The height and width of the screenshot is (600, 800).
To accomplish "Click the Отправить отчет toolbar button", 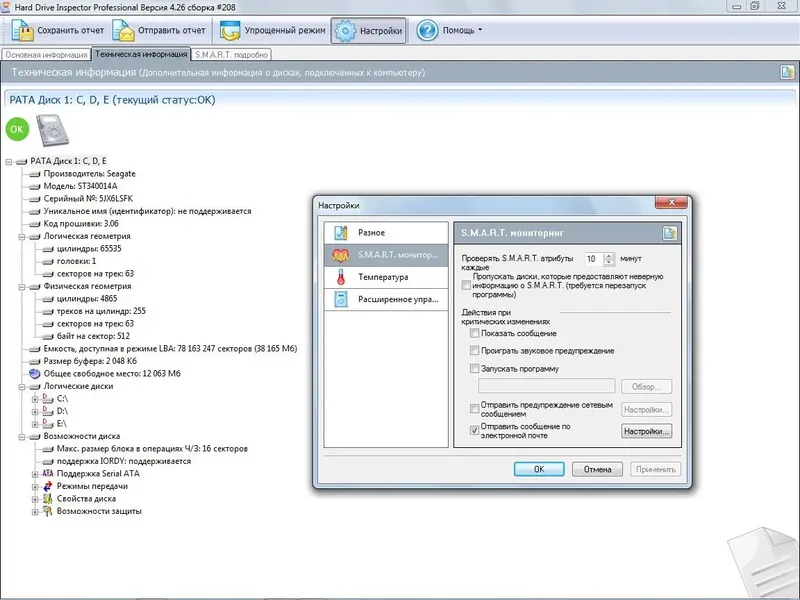I will [159, 31].
